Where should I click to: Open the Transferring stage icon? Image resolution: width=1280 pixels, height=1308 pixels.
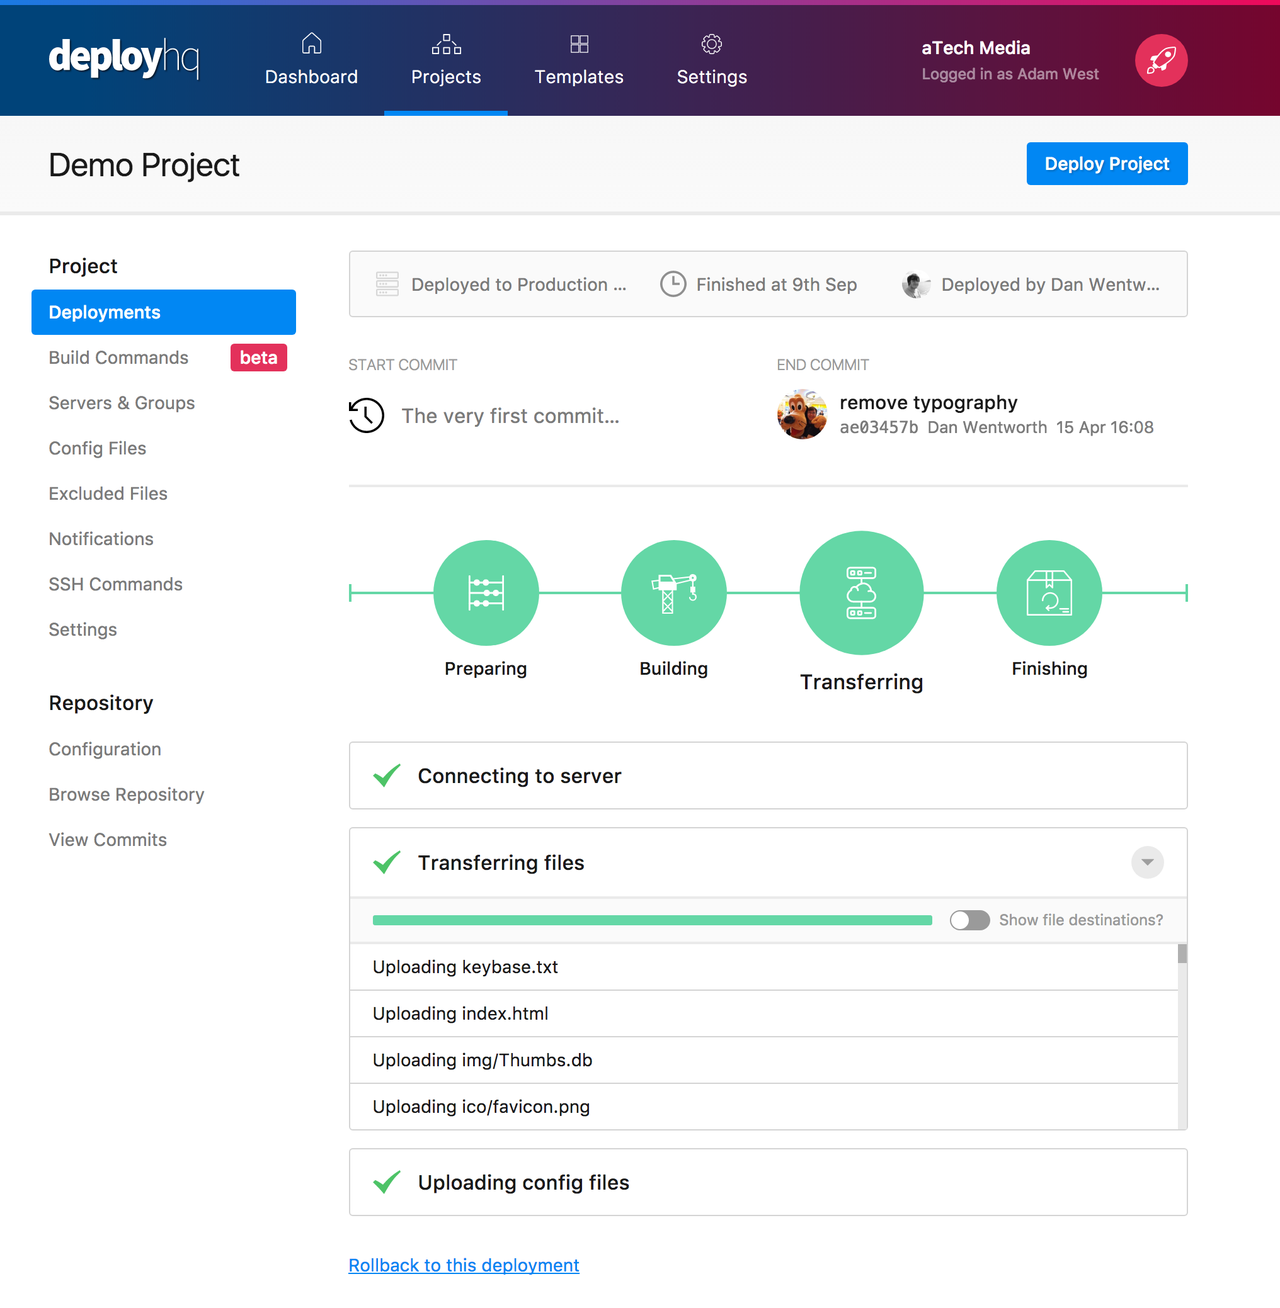861,592
